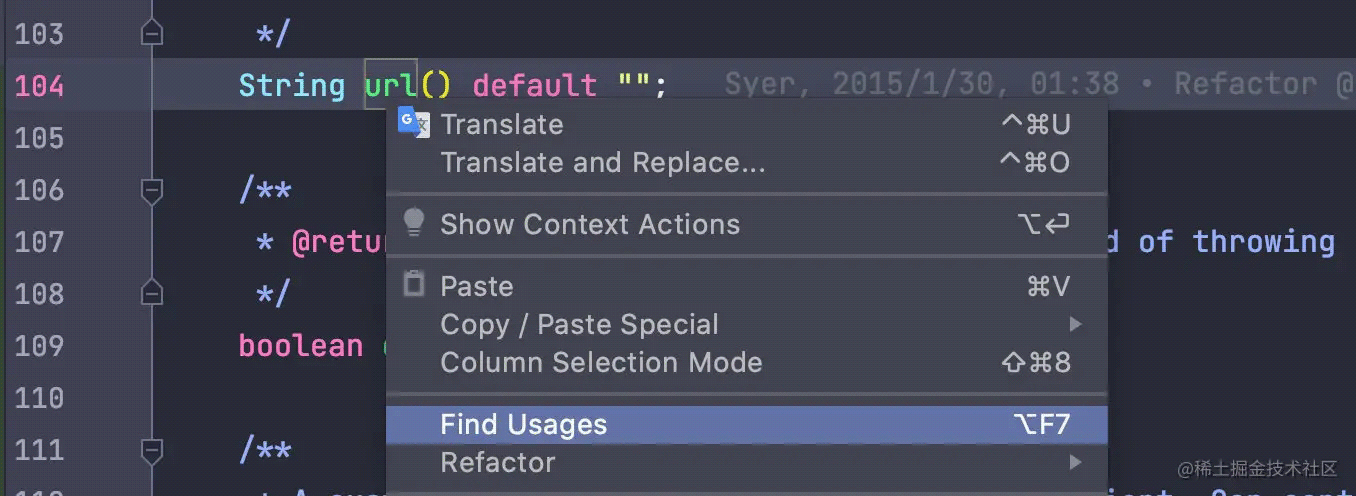Click the fold end marker on line 108
Viewport: 1356px width, 496px height.
tap(152, 293)
